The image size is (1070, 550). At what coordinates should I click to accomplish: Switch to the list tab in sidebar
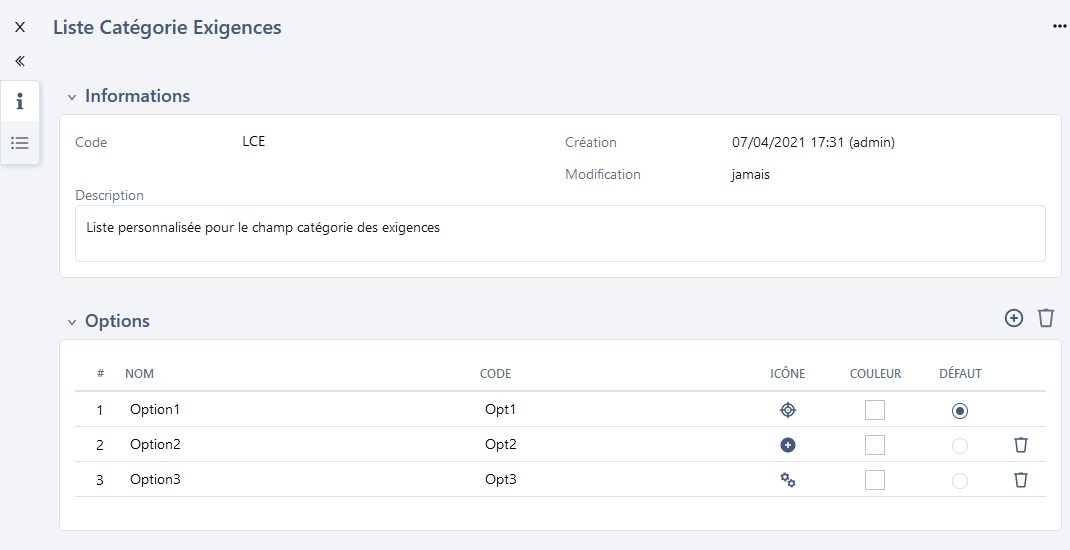[20, 143]
